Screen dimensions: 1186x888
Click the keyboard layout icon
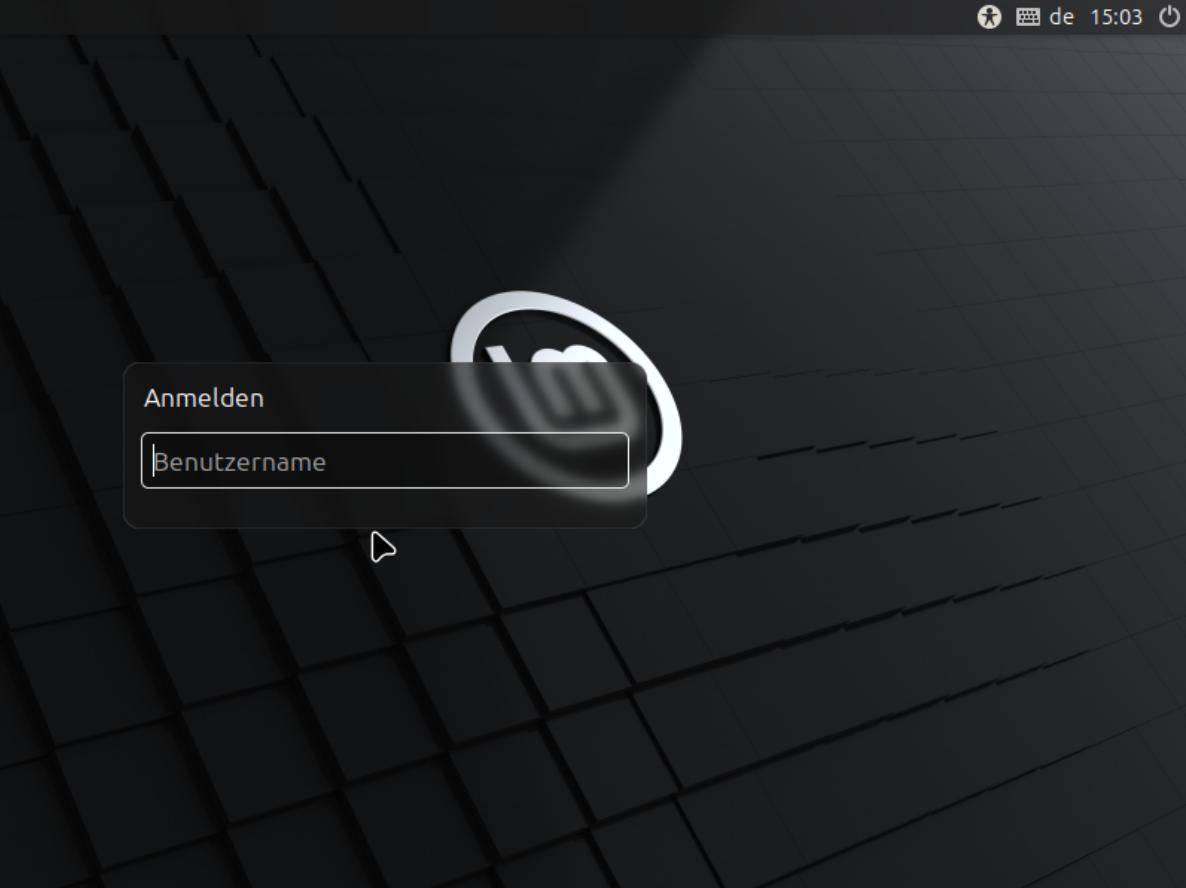1028,17
